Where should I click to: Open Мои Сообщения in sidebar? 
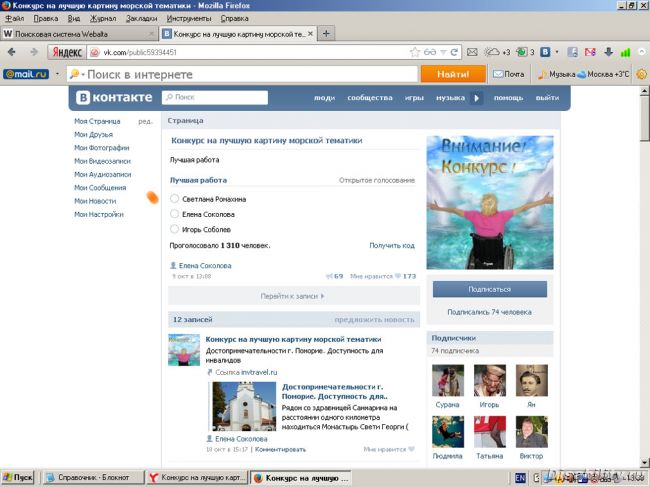[x=100, y=188]
